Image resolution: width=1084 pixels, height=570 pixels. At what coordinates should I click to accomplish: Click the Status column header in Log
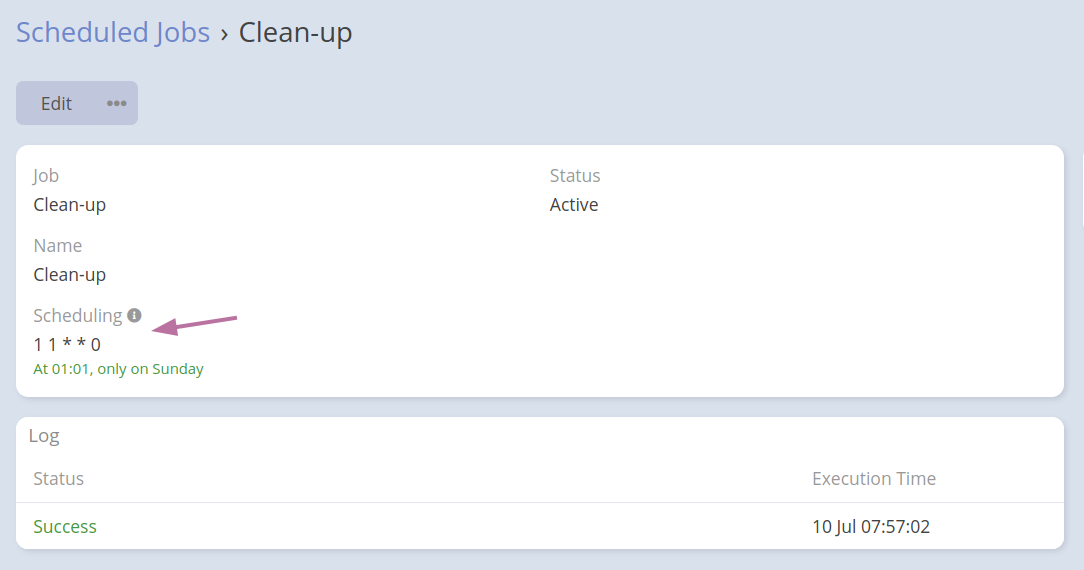coord(58,479)
